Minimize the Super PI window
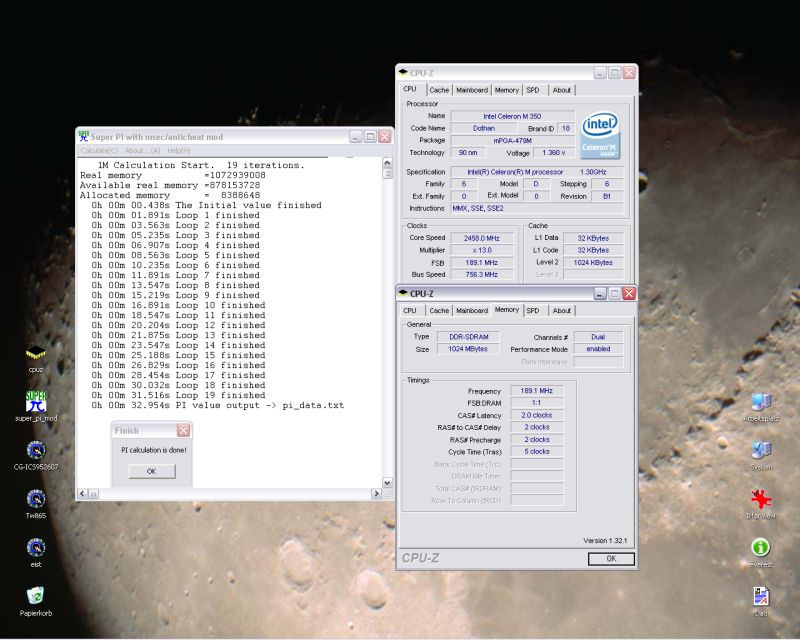Viewport: 800px width, 640px height. pyautogui.click(x=356, y=137)
